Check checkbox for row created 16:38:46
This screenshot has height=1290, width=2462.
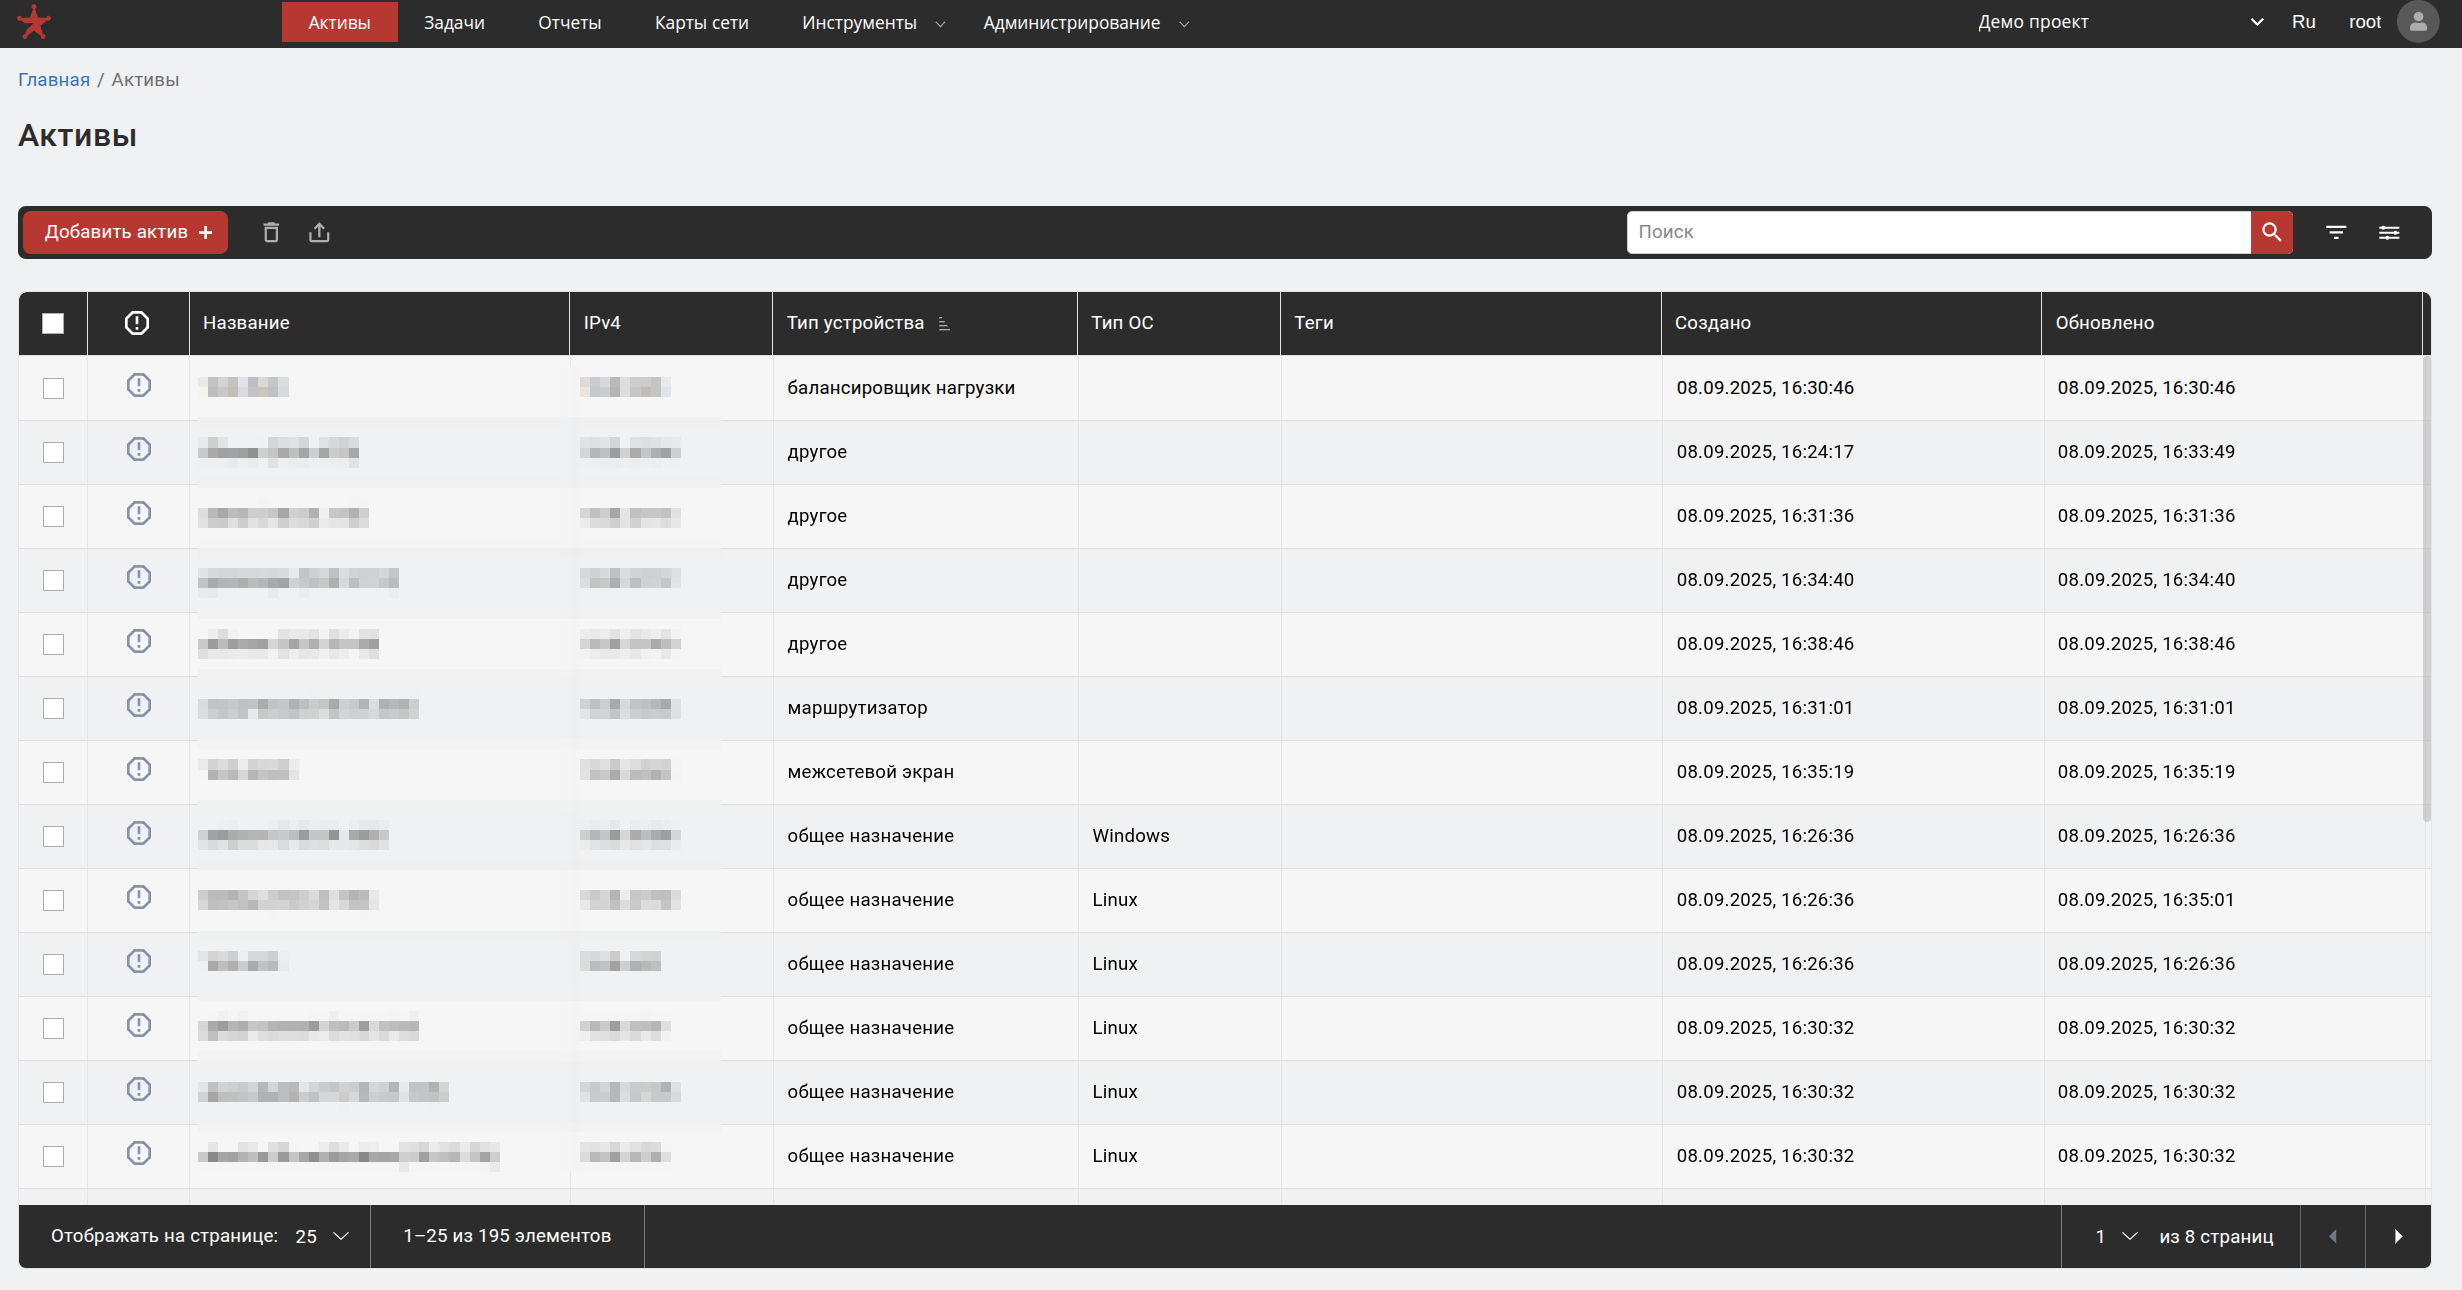point(53,644)
